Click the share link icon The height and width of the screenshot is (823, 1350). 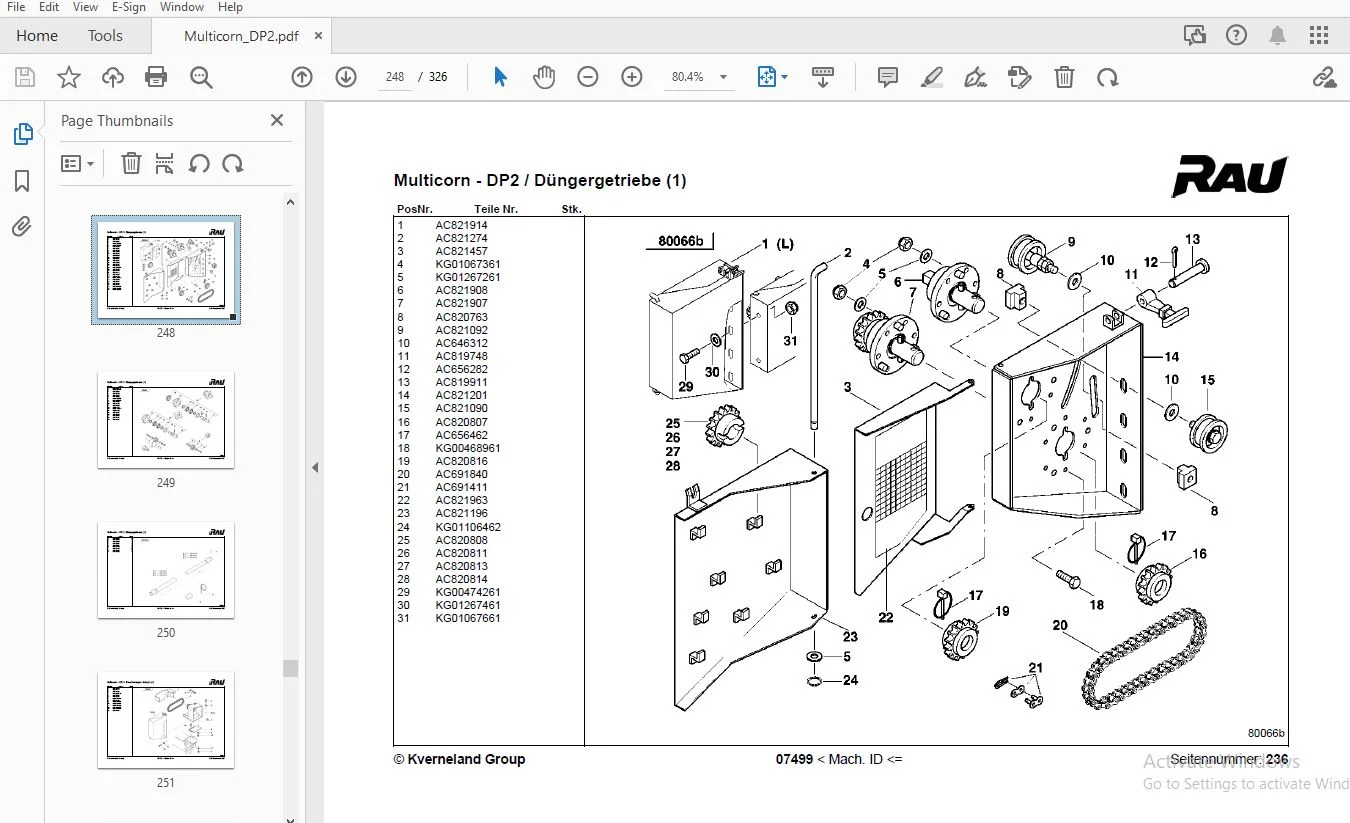[1324, 77]
